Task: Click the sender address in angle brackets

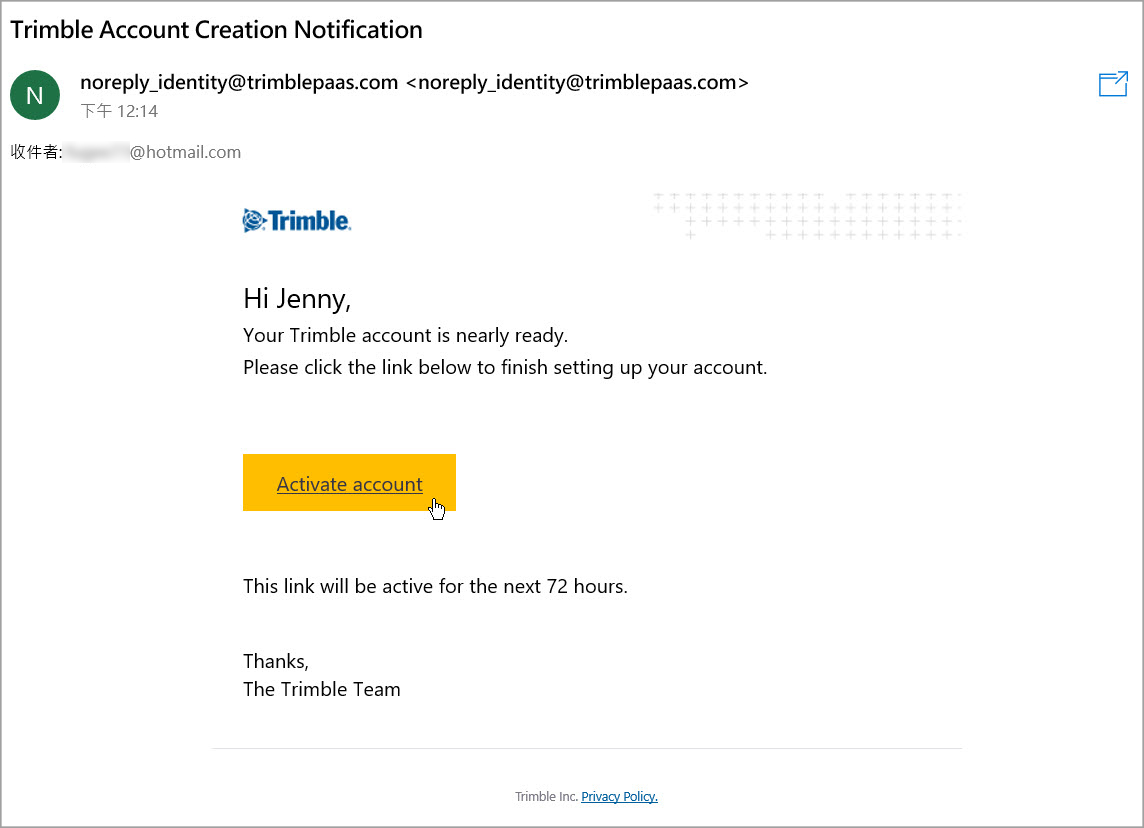Action: coord(577,82)
